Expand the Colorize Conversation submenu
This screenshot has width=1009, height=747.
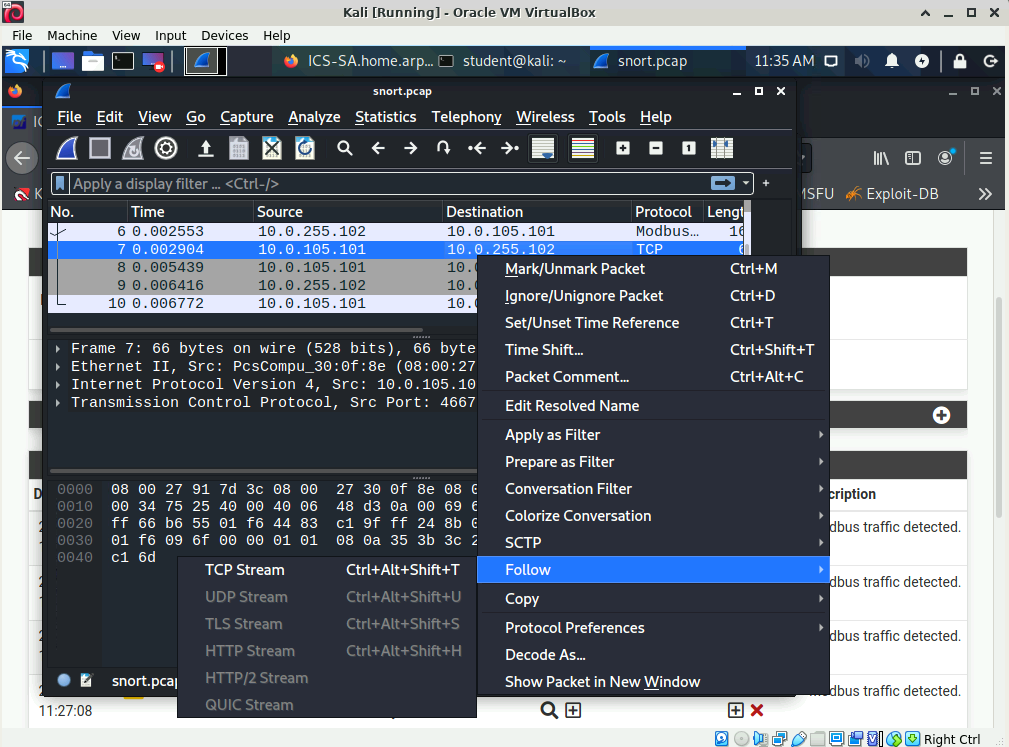tap(653, 516)
